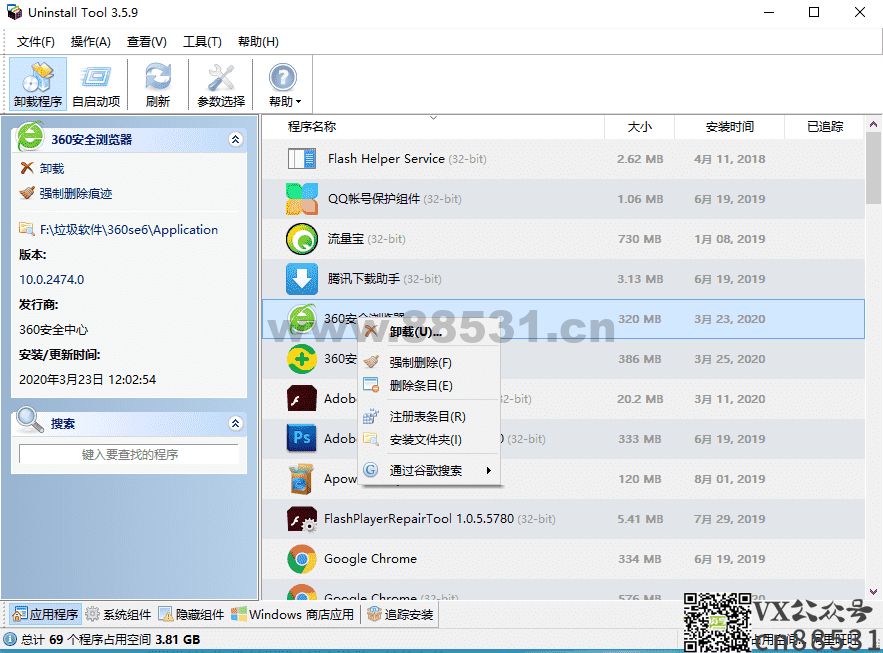Click the list scrollbar up arrow
This screenshot has width=883, height=653.
(873, 124)
